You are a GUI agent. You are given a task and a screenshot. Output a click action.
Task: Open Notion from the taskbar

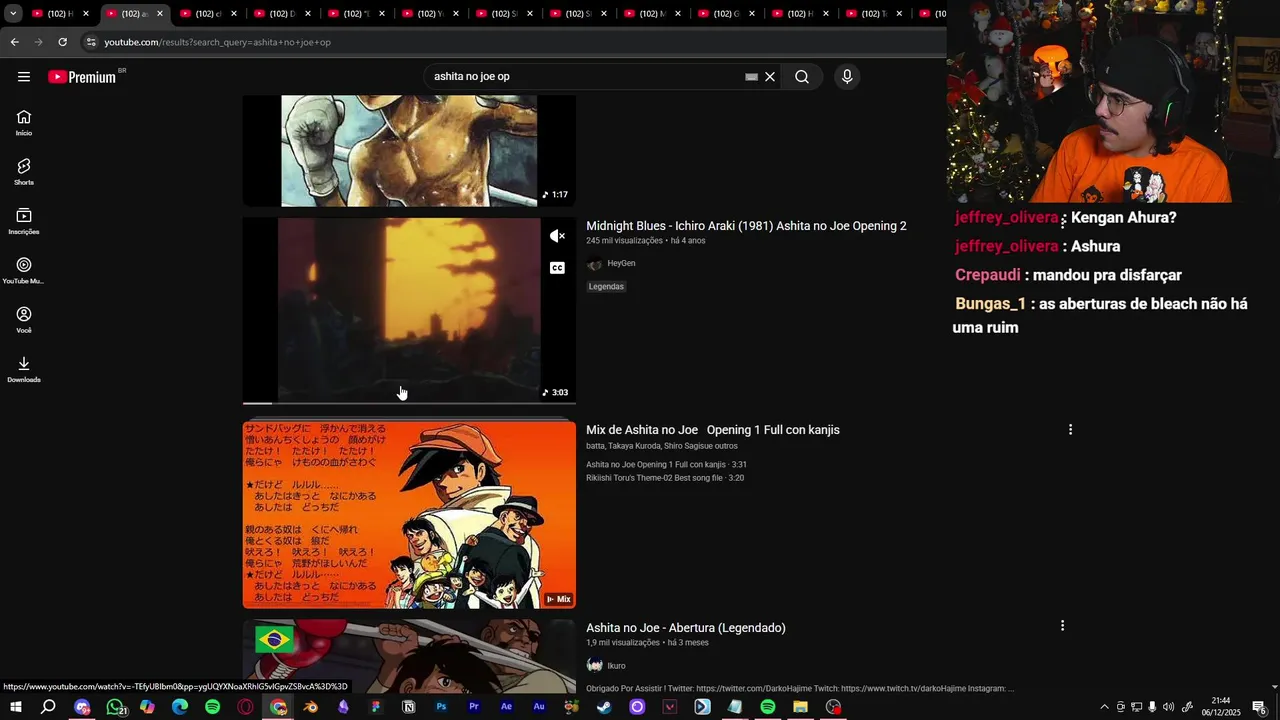point(409,707)
